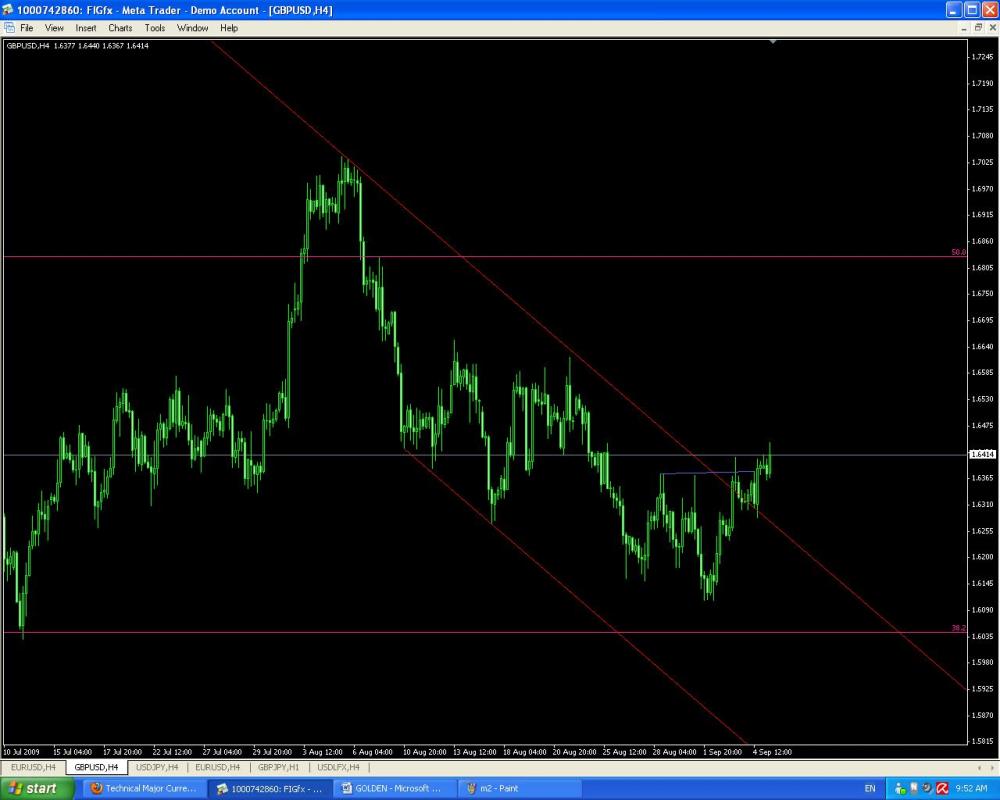Click the 3 Aug 12:00 time label
1000x800 pixels.
pyautogui.click(x=323, y=752)
